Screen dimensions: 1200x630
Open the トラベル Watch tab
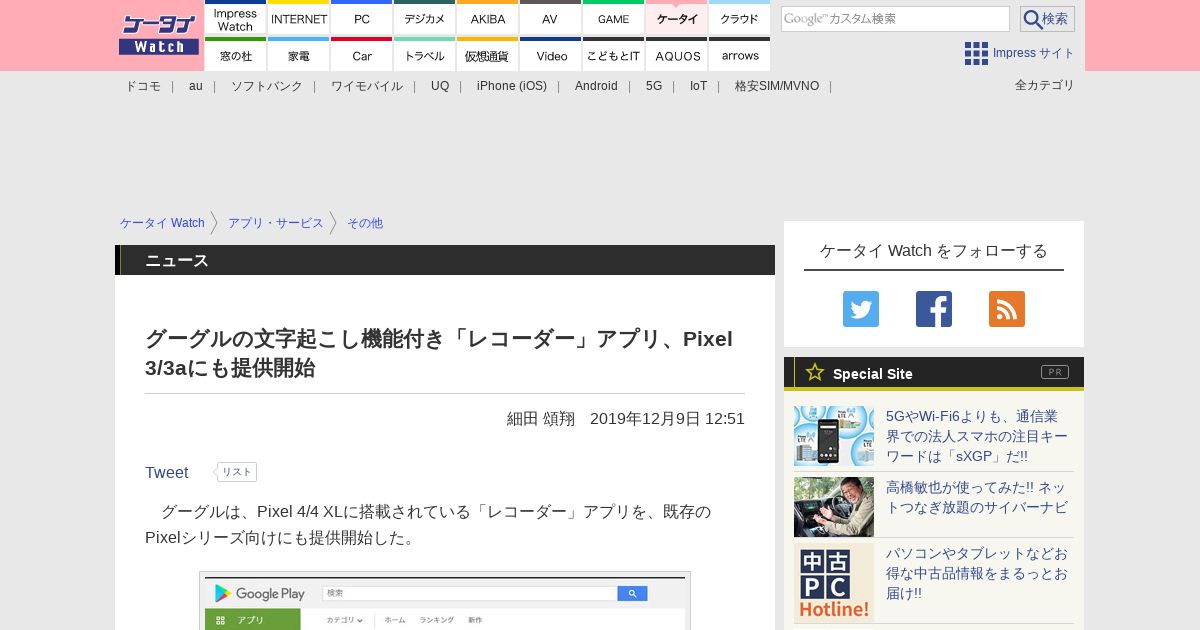[425, 55]
